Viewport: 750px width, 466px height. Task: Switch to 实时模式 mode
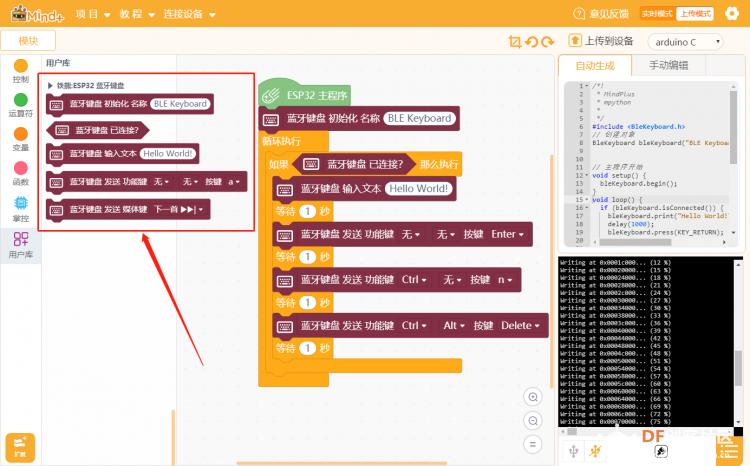click(x=657, y=14)
